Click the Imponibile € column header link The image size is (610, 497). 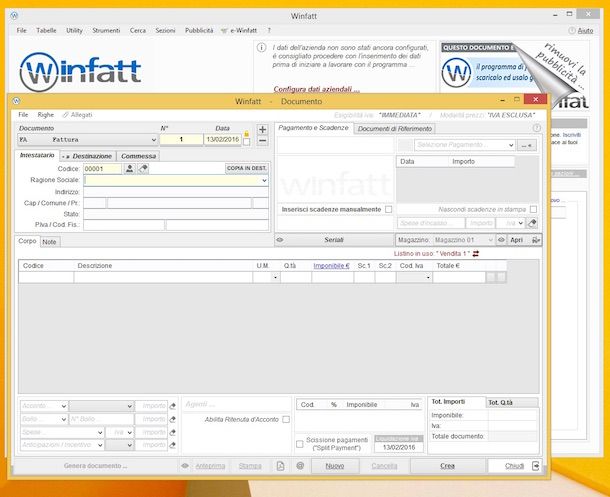point(331,266)
